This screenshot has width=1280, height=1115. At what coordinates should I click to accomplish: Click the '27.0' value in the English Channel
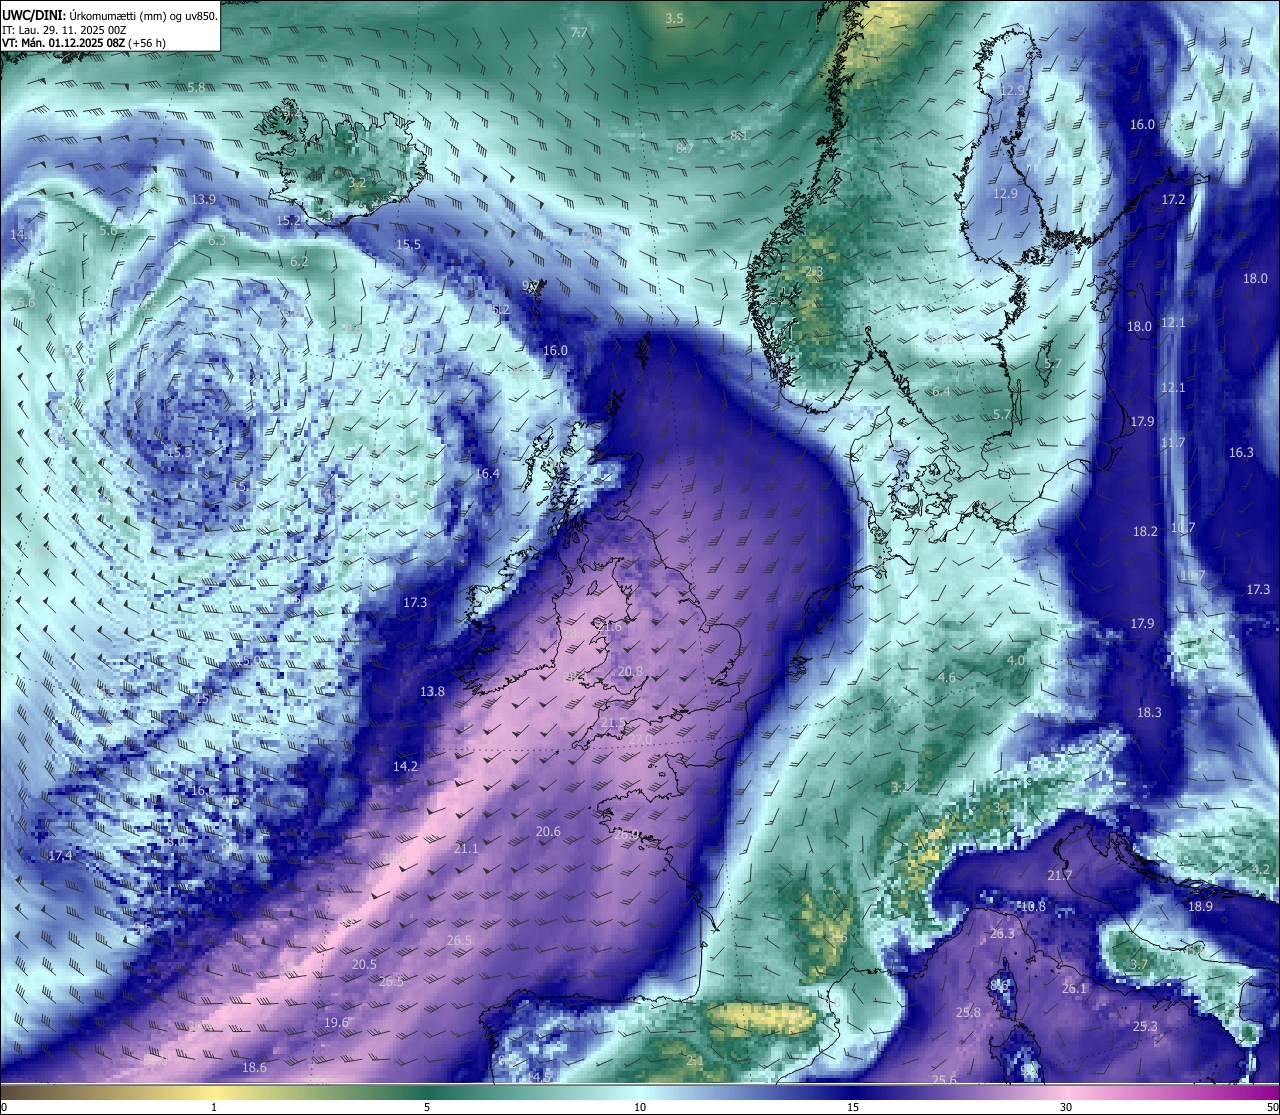(640, 739)
